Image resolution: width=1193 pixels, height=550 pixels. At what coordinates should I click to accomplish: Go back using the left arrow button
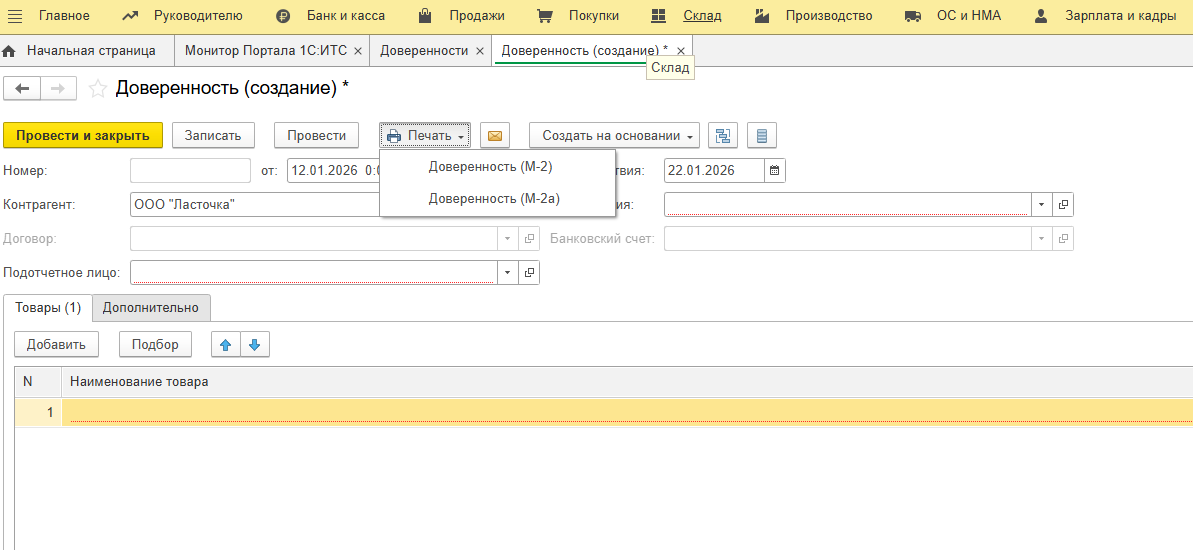click(22, 88)
